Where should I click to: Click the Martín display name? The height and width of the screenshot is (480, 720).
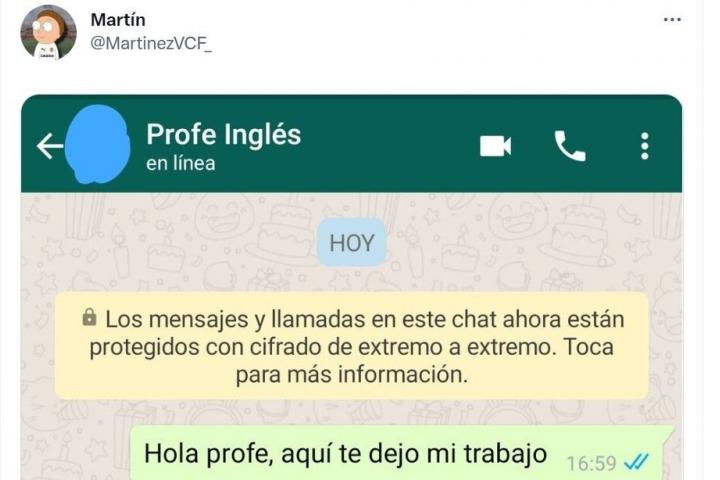pos(118,19)
